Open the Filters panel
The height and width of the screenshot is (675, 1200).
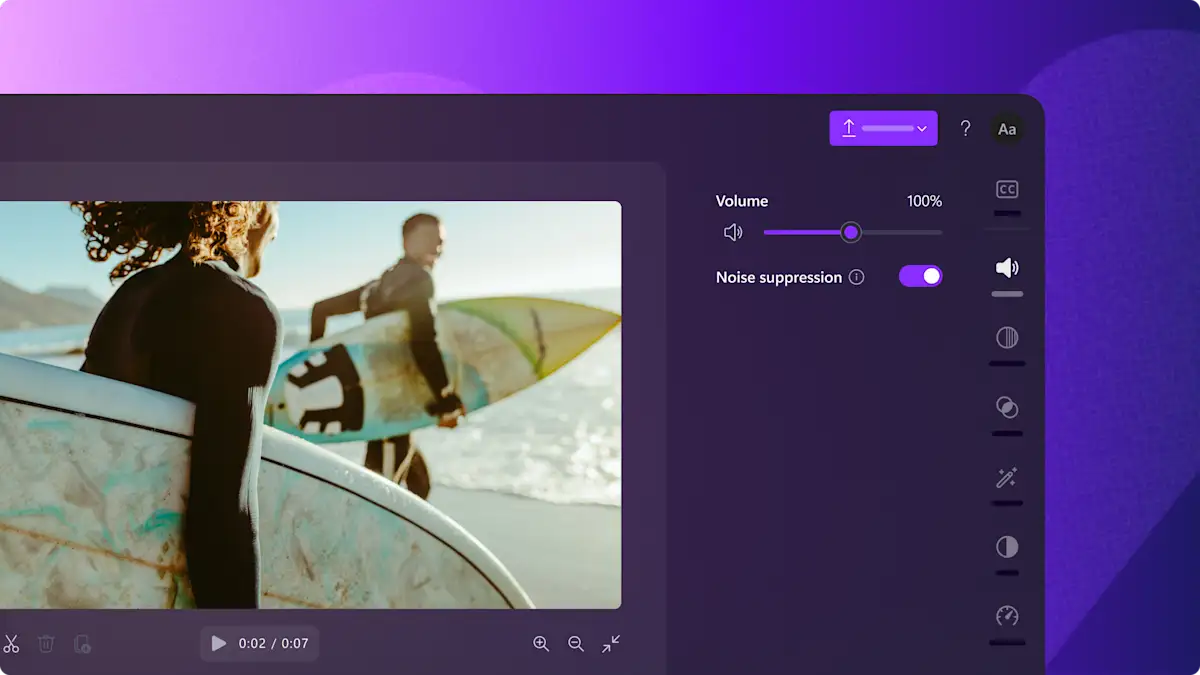coord(1007,337)
